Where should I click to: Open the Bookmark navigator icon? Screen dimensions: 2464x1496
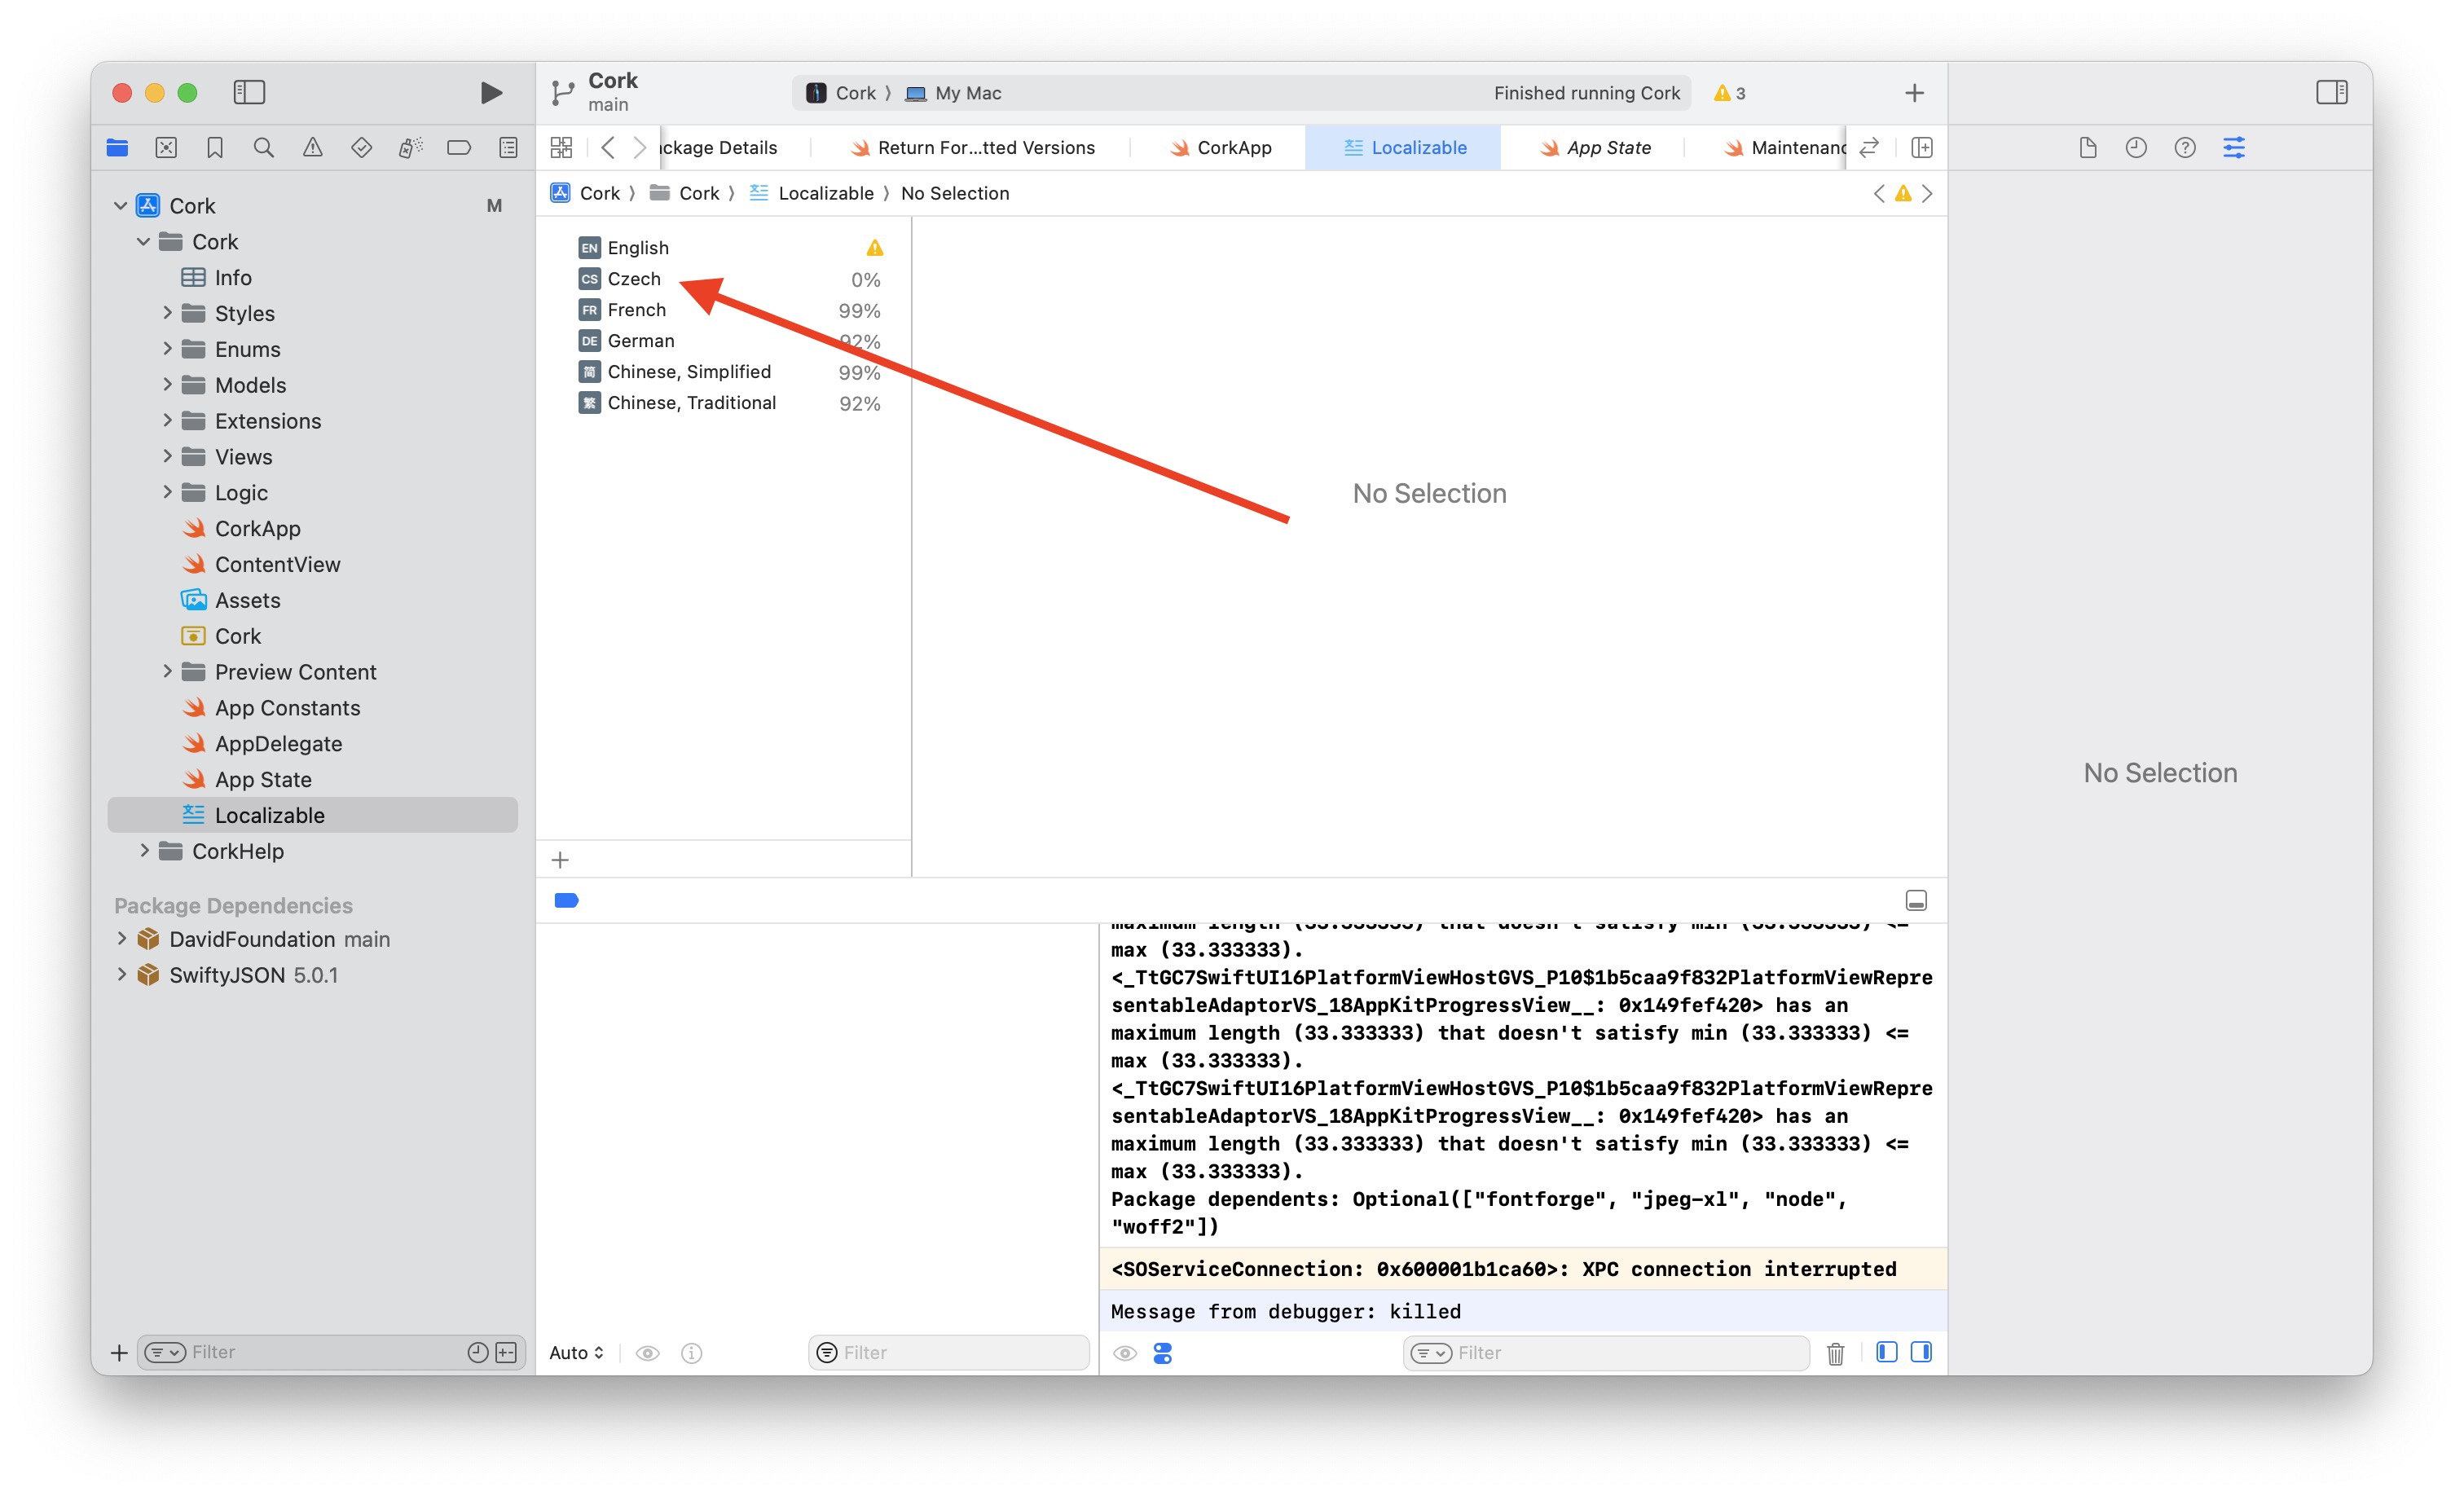[215, 148]
